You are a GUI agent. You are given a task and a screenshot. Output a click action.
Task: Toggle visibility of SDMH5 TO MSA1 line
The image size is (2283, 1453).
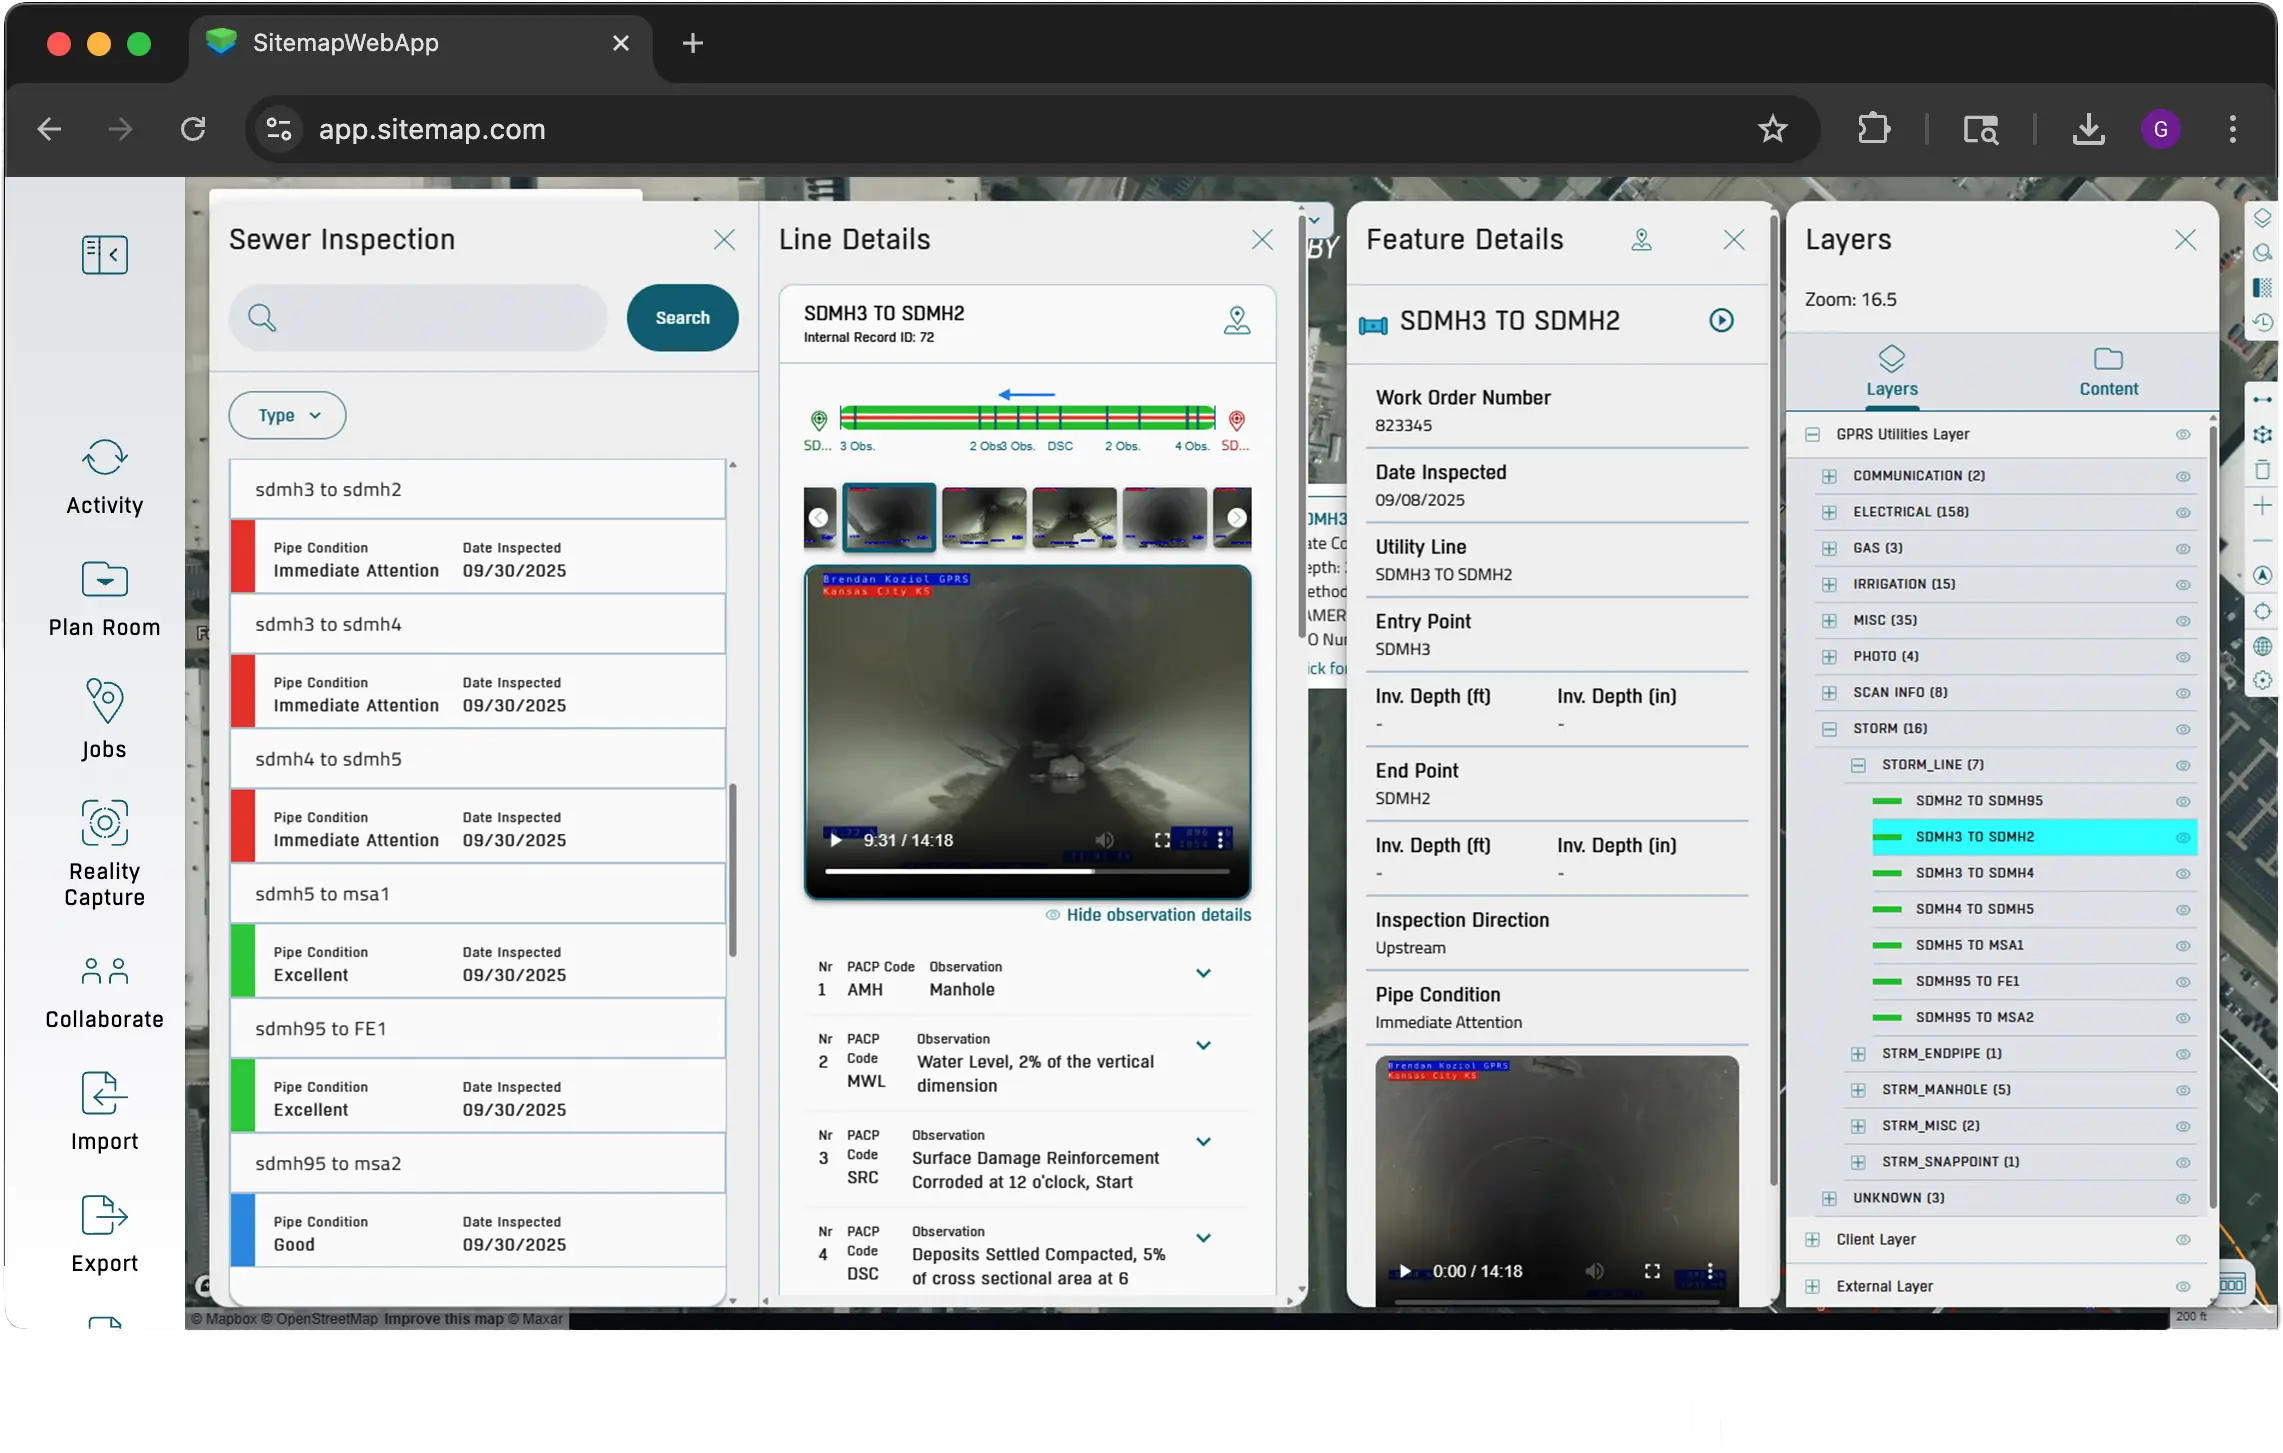click(2183, 946)
